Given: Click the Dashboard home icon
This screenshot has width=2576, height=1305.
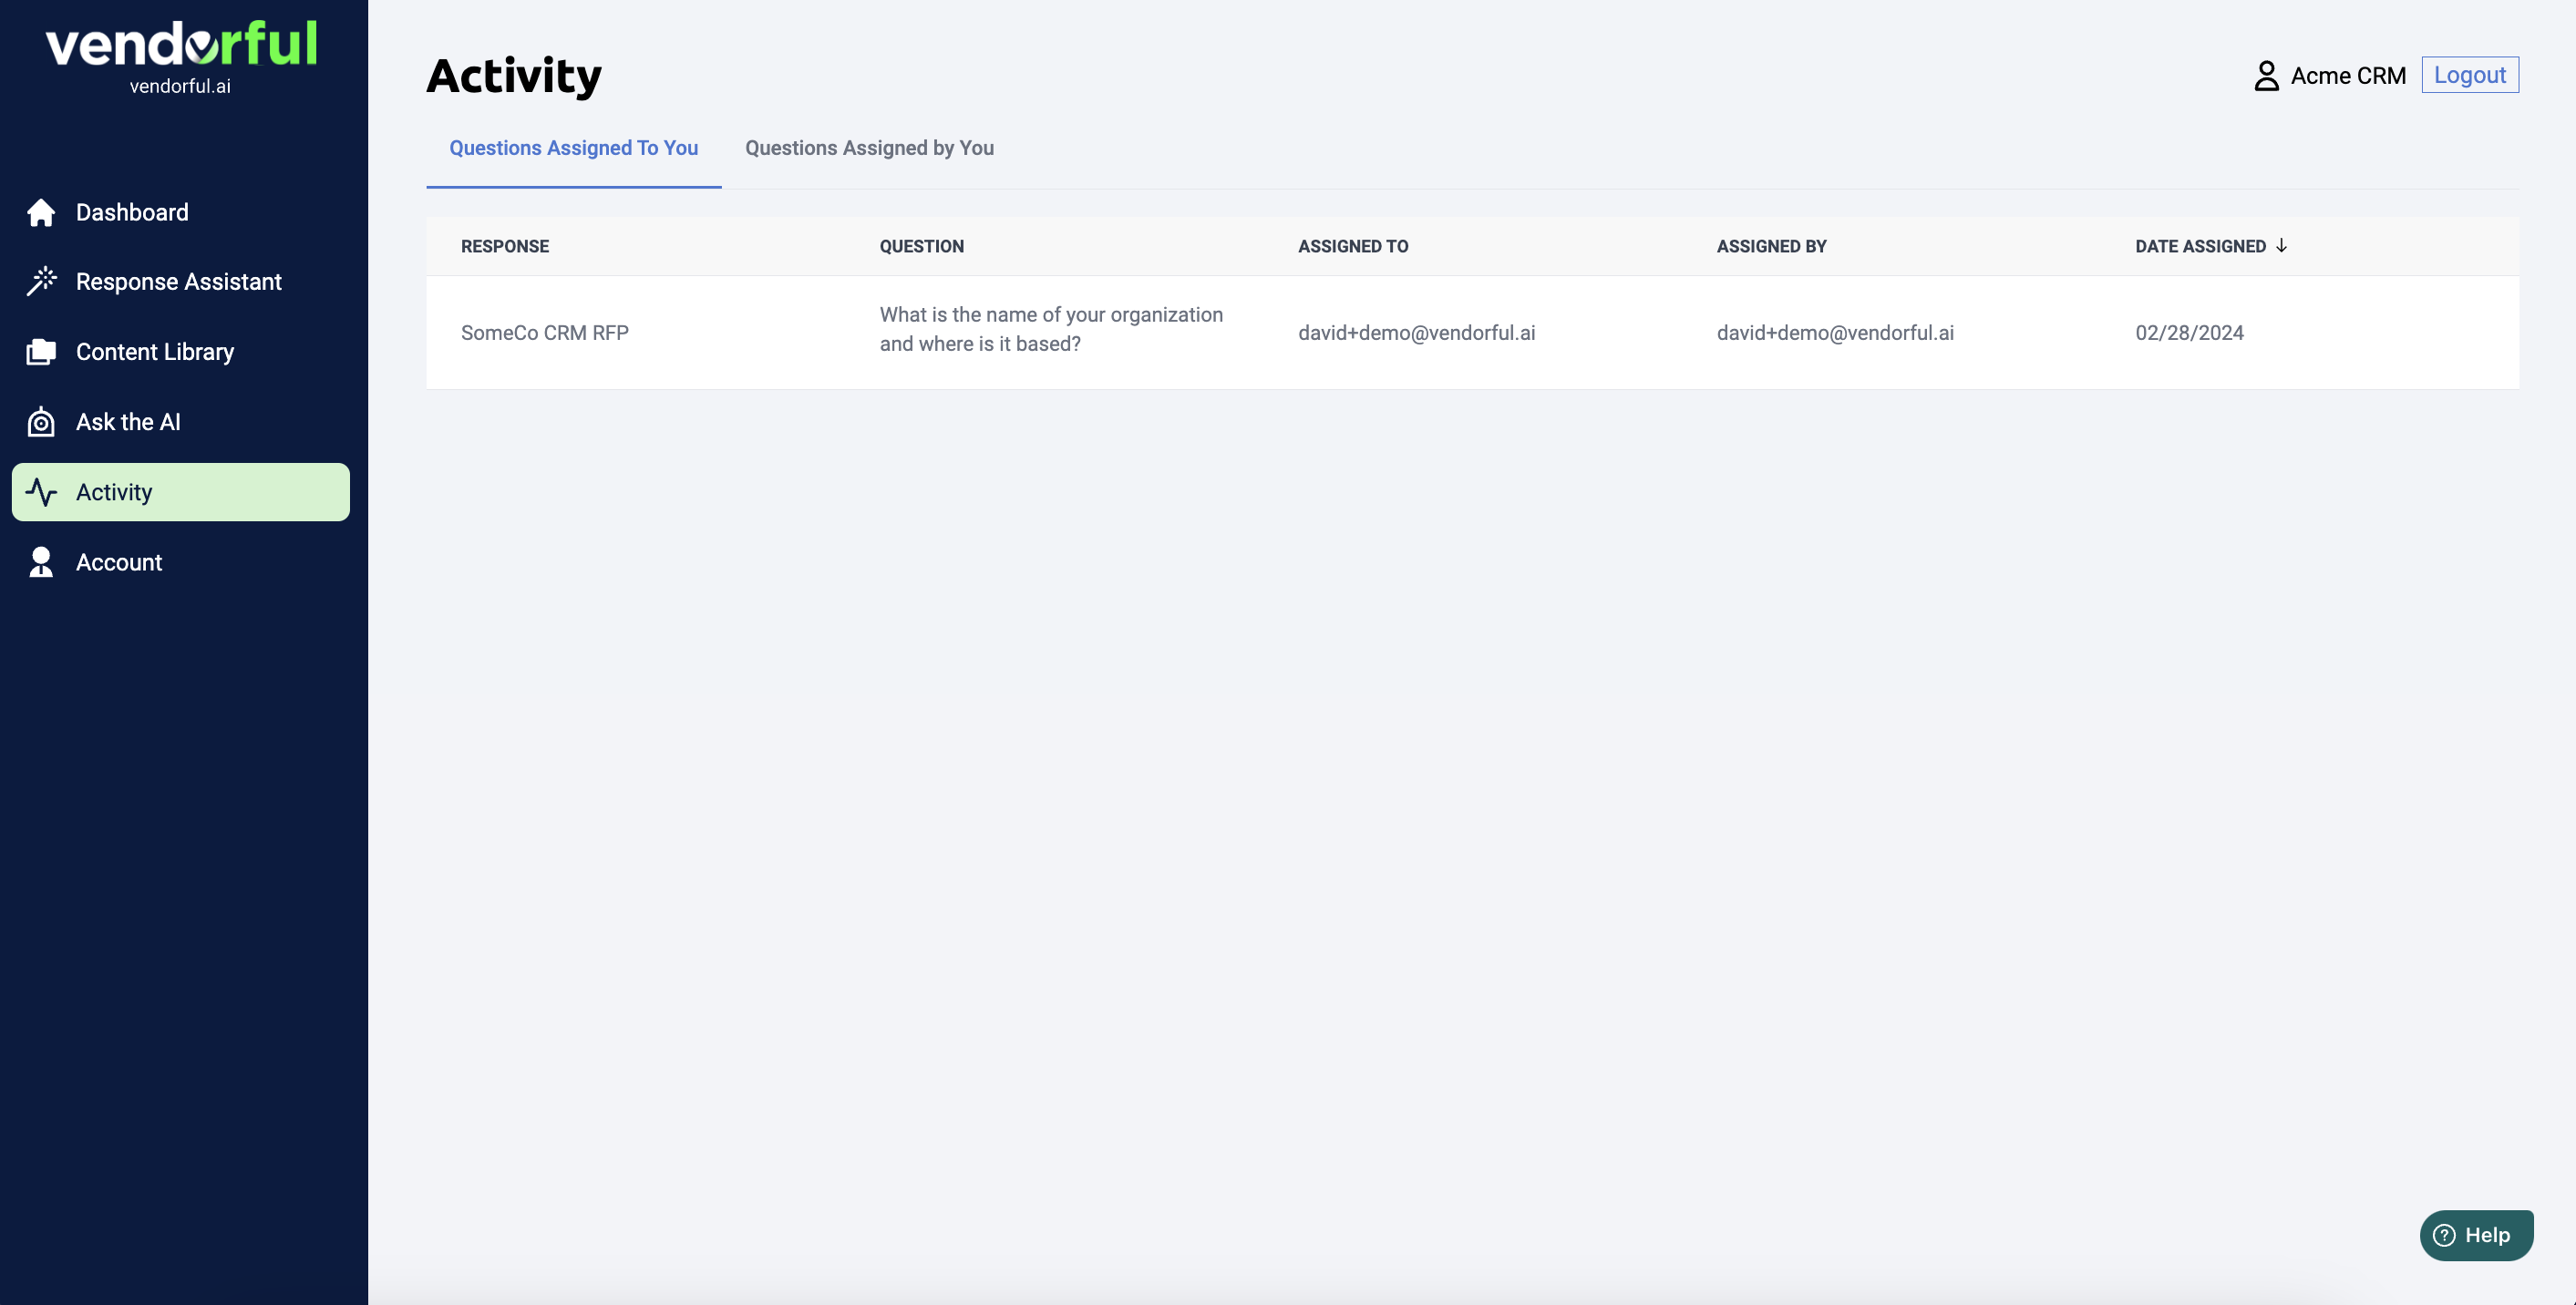Looking at the screenshot, I should click(41, 212).
